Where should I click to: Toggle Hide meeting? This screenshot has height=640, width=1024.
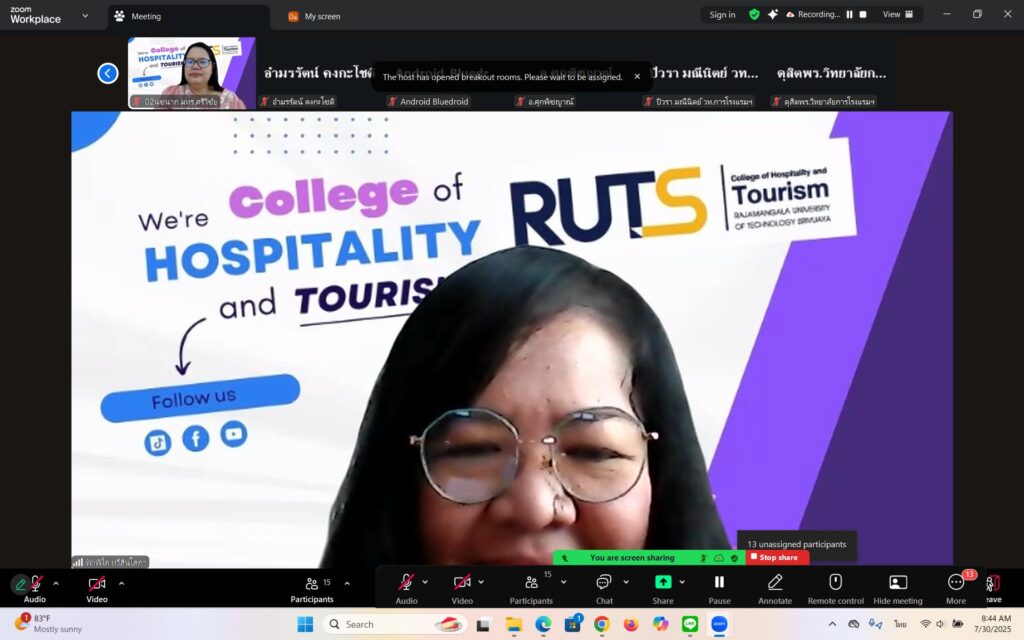pos(898,589)
